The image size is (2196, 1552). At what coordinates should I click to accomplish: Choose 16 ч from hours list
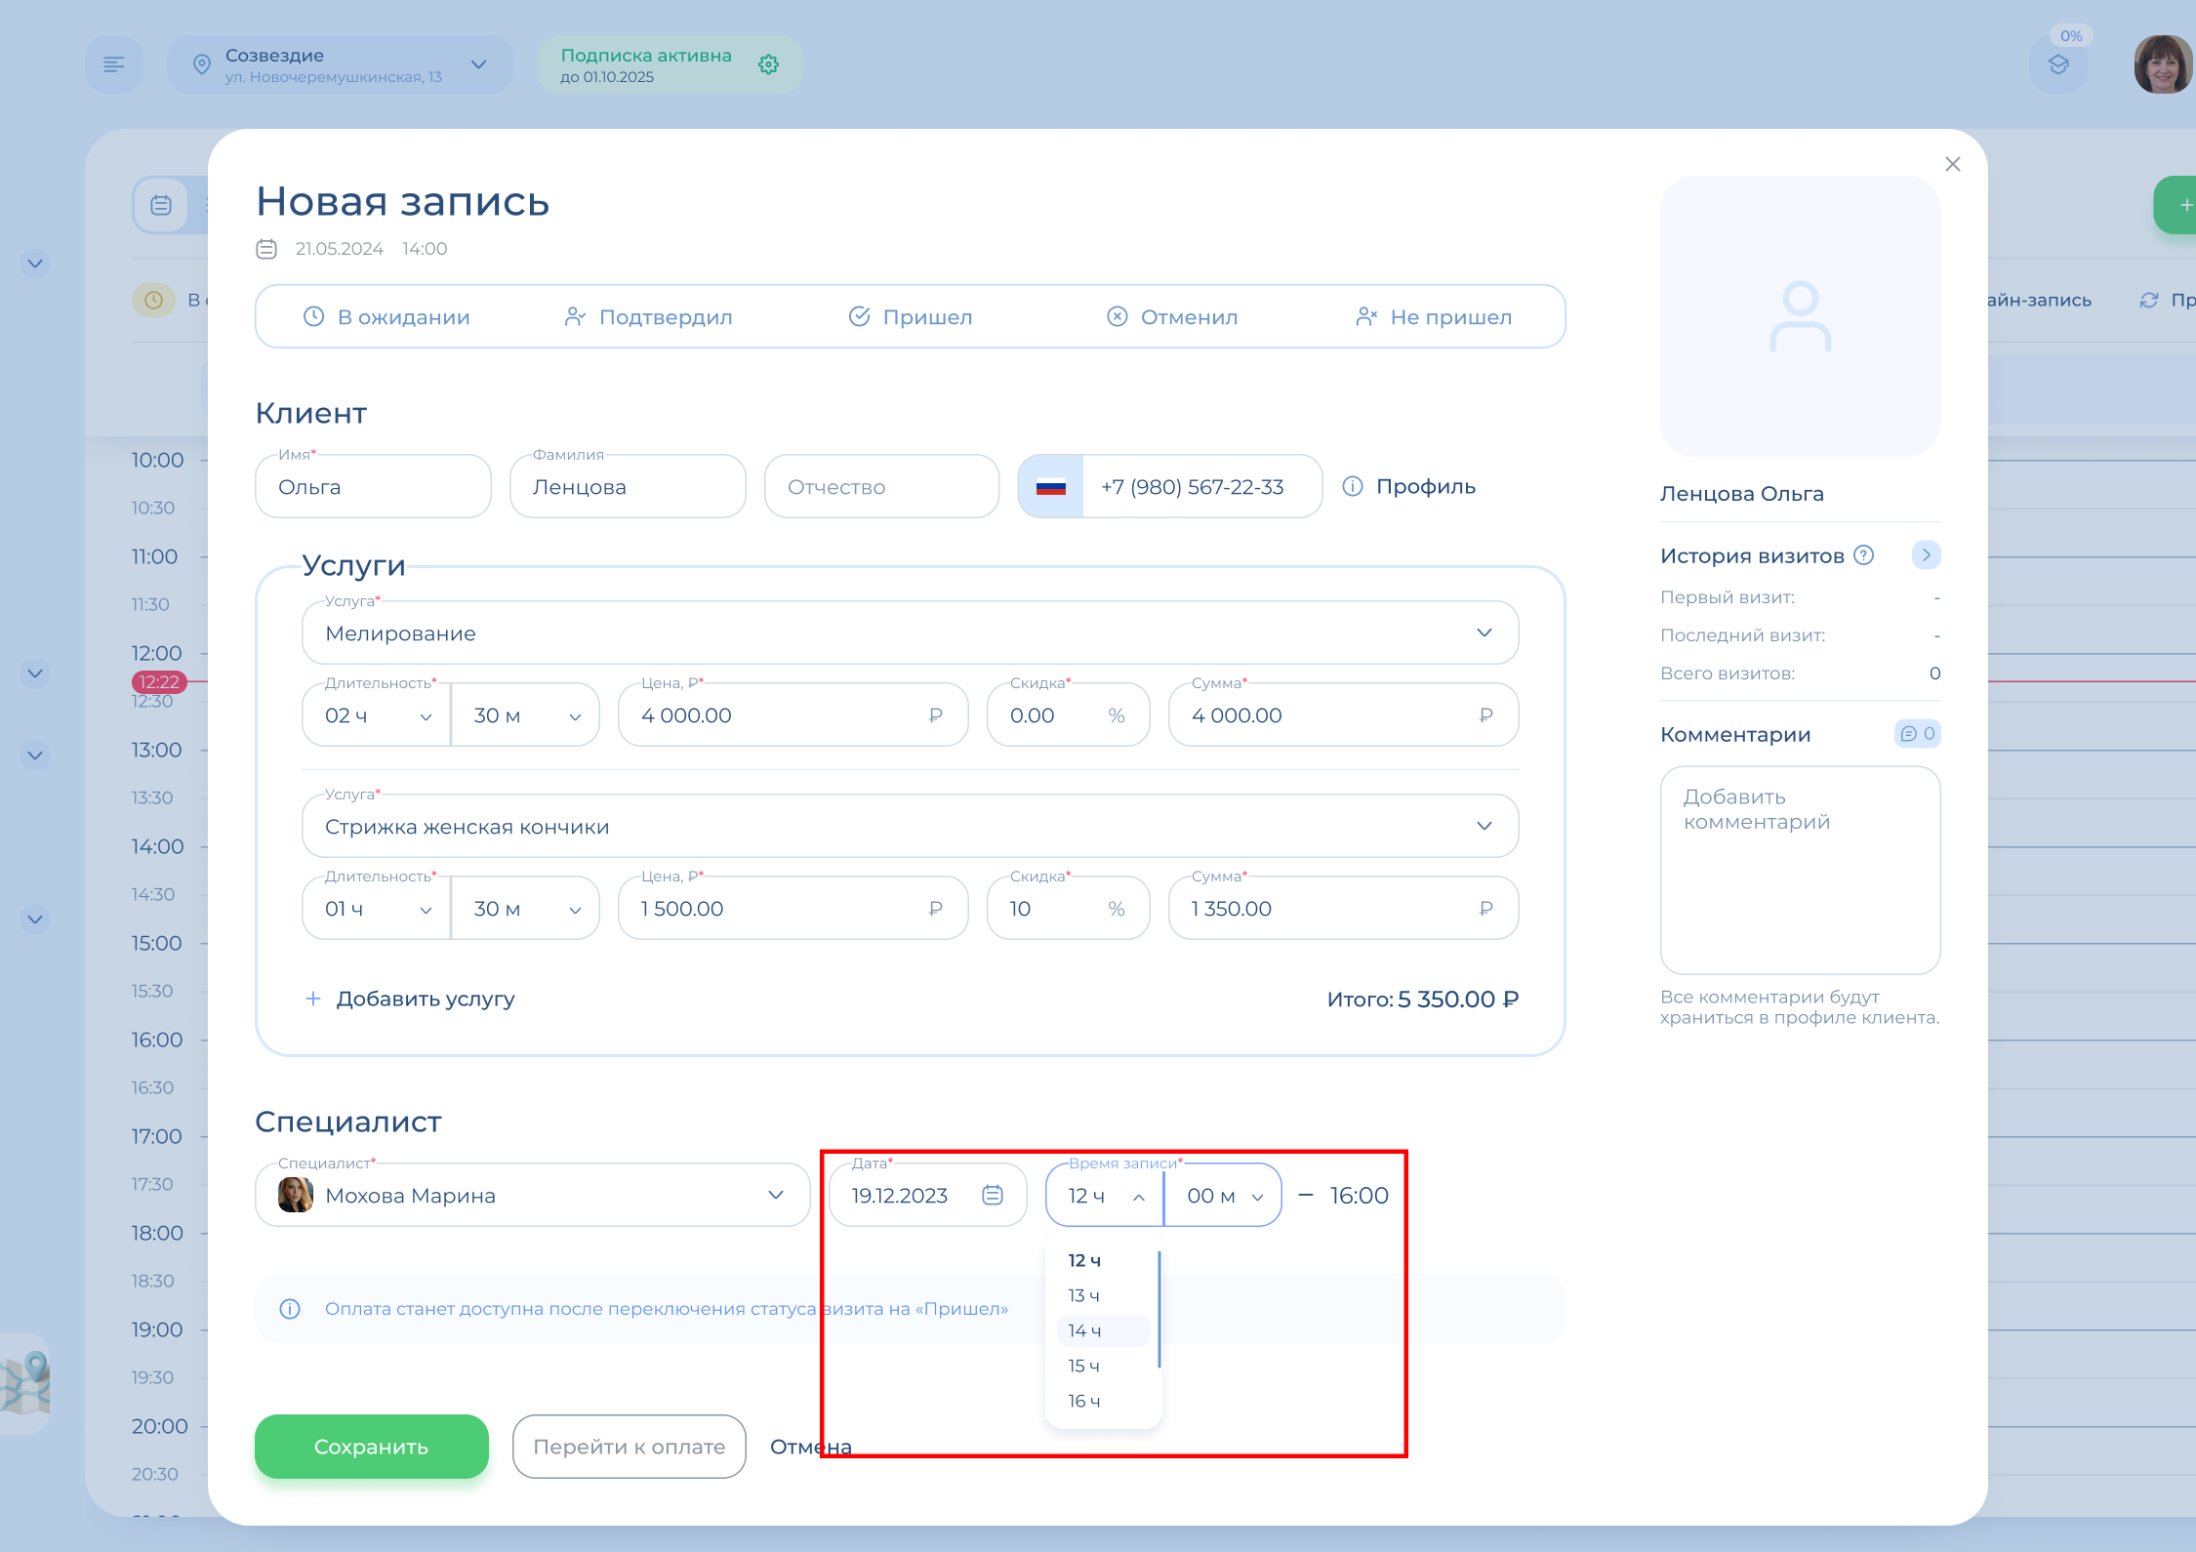pyautogui.click(x=1086, y=1401)
